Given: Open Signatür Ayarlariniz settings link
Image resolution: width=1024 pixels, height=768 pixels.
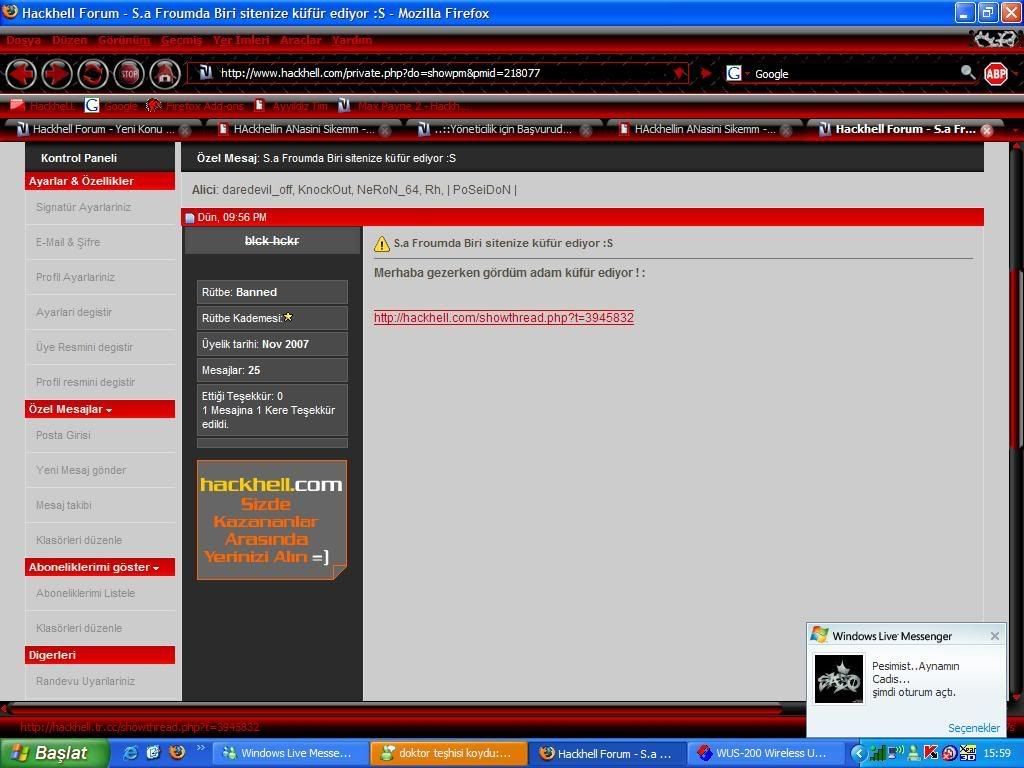Looking at the screenshot, I should click(84, 207).
